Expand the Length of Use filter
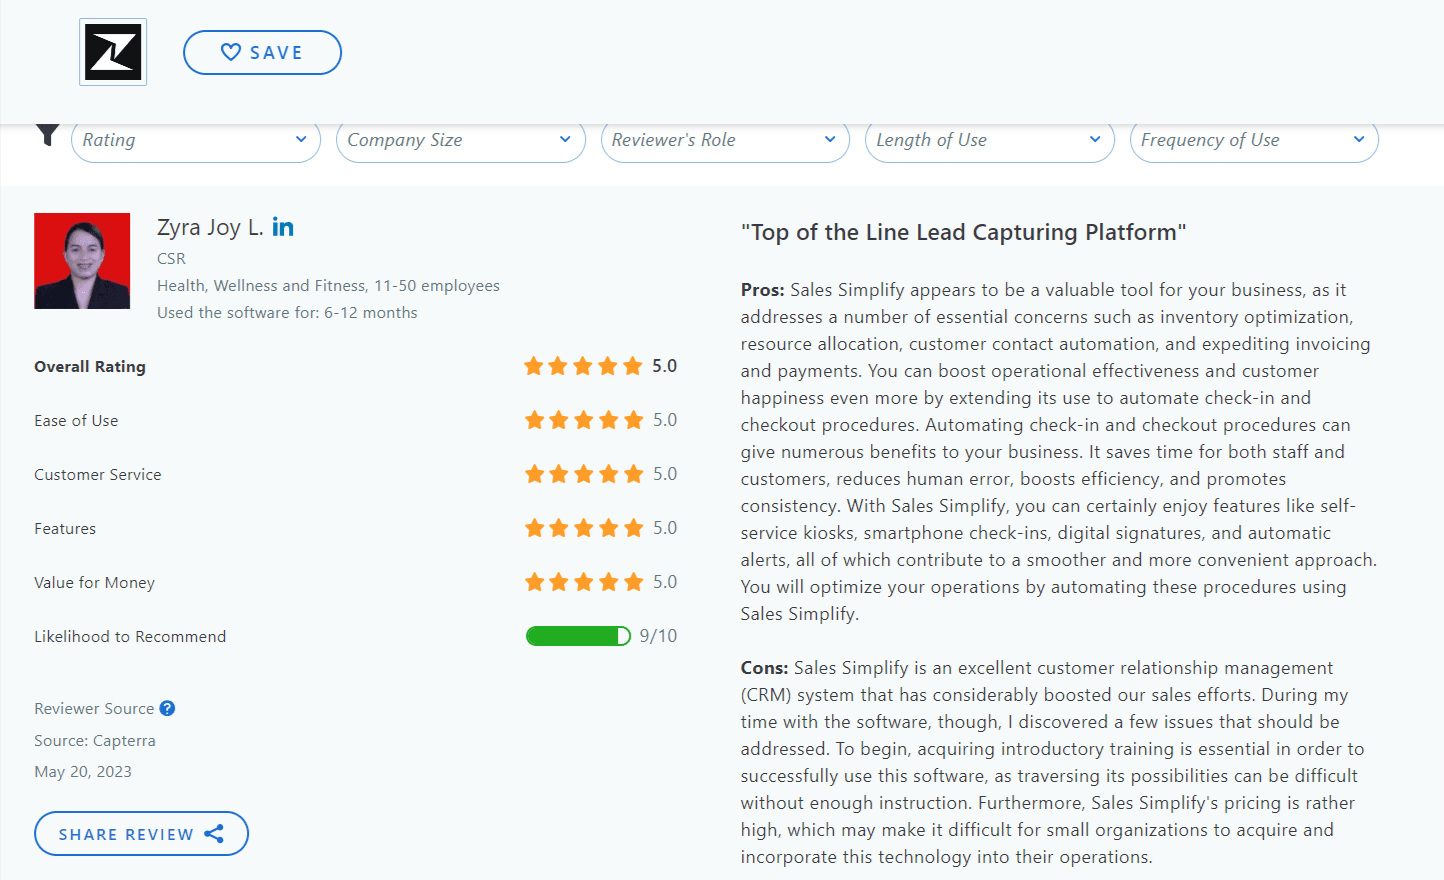 click(x=989, y=140)
